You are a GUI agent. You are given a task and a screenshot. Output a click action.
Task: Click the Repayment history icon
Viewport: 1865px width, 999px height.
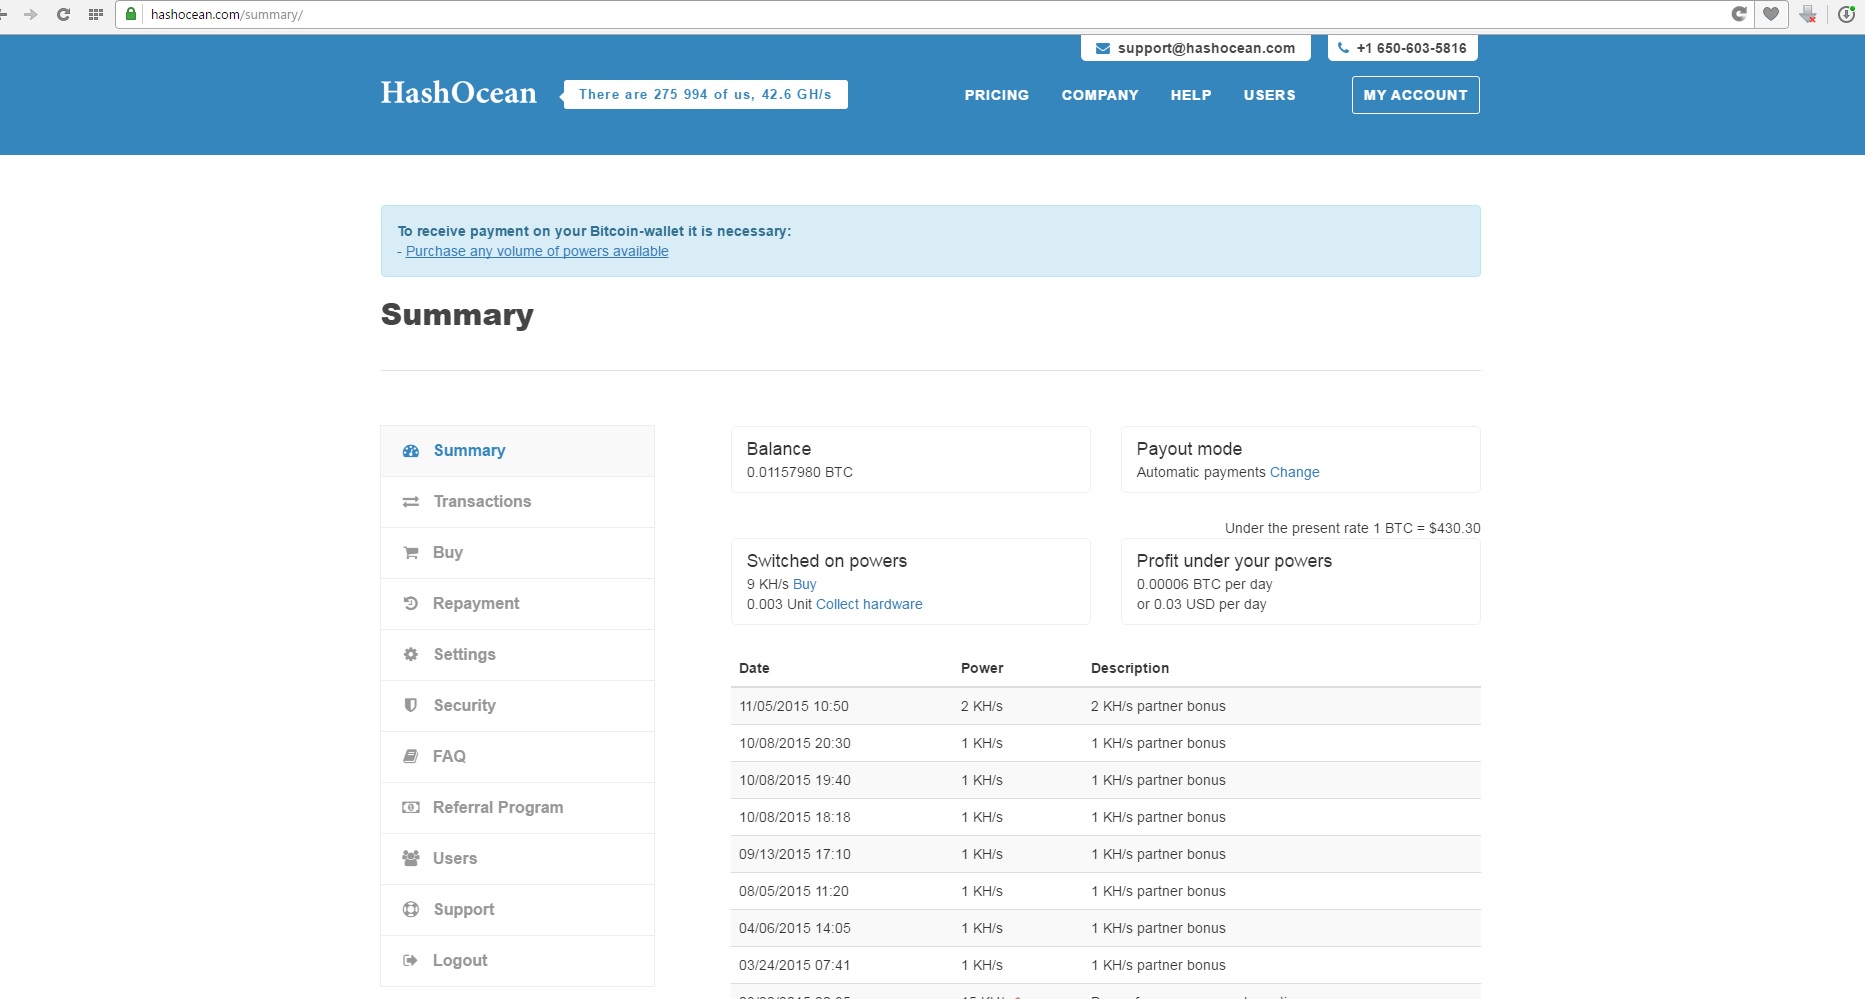click(410, 604)
